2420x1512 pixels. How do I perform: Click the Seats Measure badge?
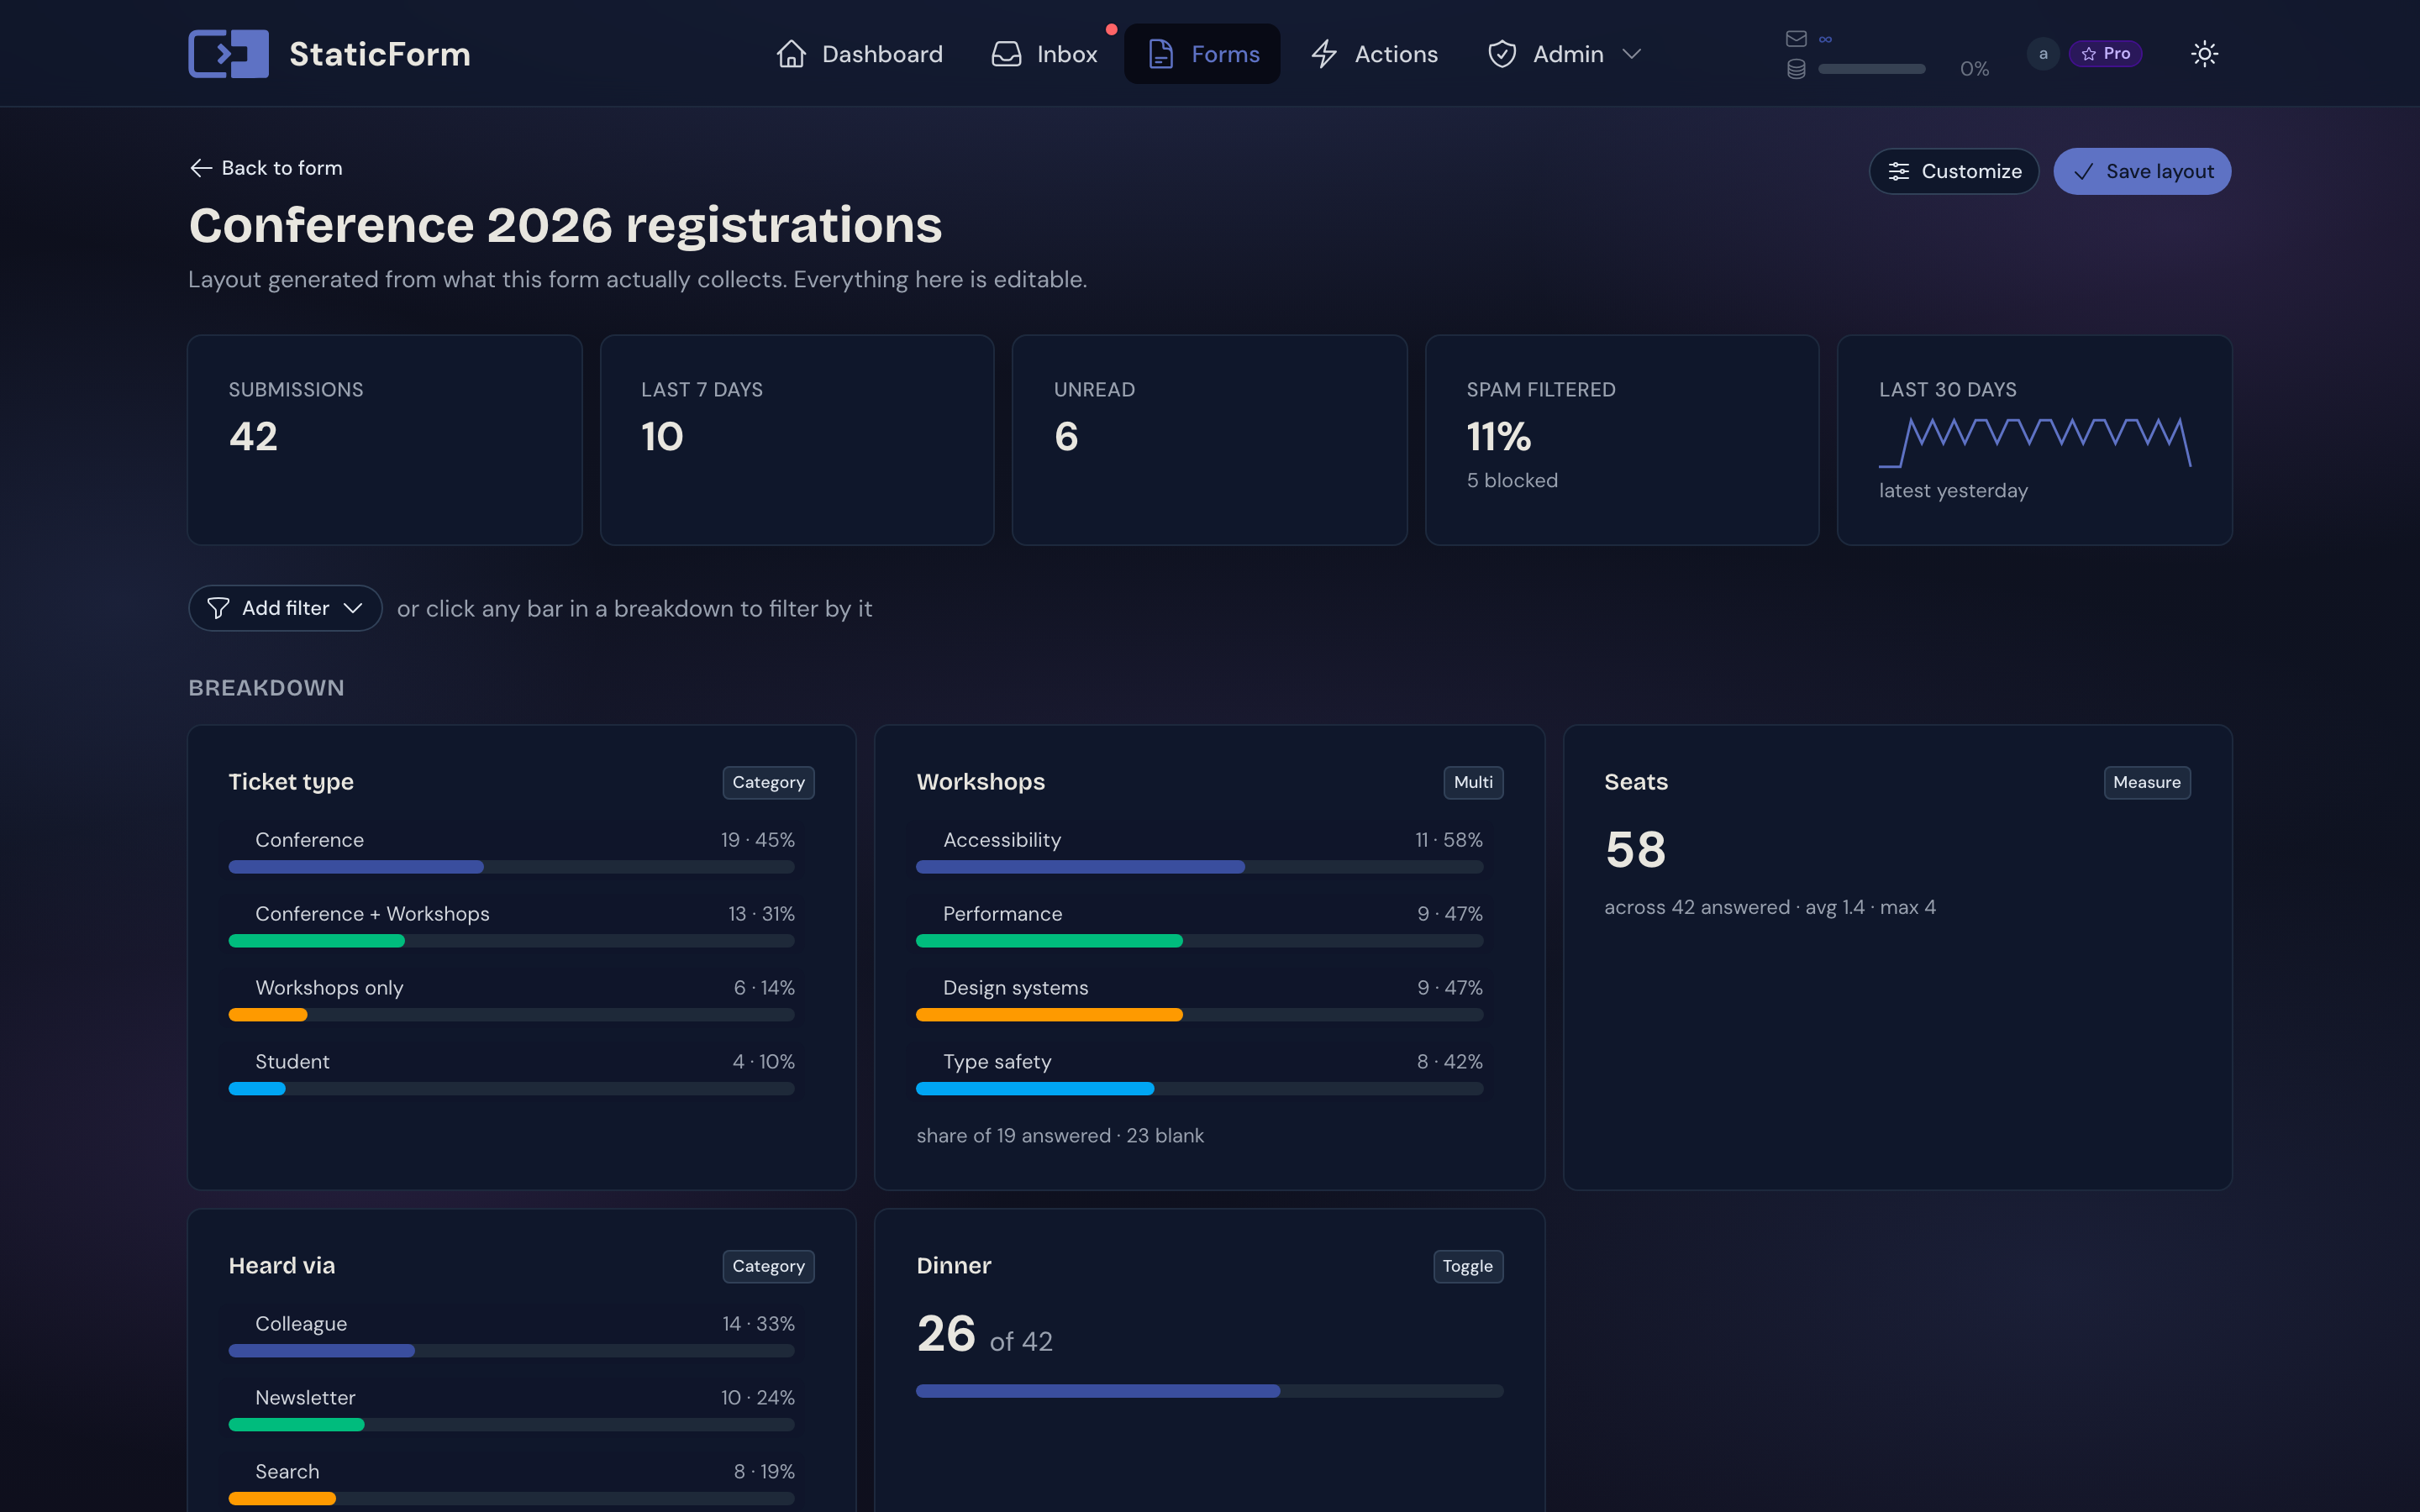tap(2146, 782)
